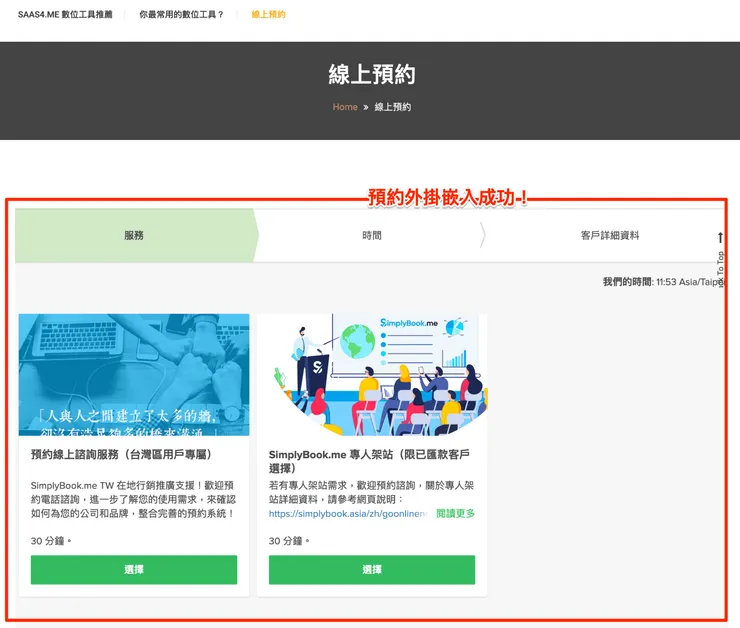Click title 預約線上諮詢服務（台灣區用戶專屬）
The height and width of the screenshot is (628, 740).
click(121, 454)
